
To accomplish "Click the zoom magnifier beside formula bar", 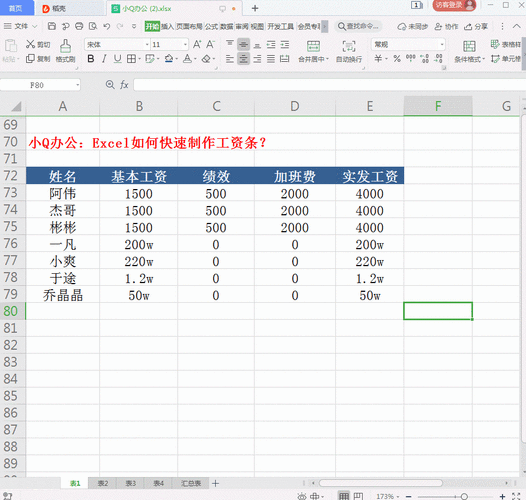I will pyautogui.click(x=110, y=85).
